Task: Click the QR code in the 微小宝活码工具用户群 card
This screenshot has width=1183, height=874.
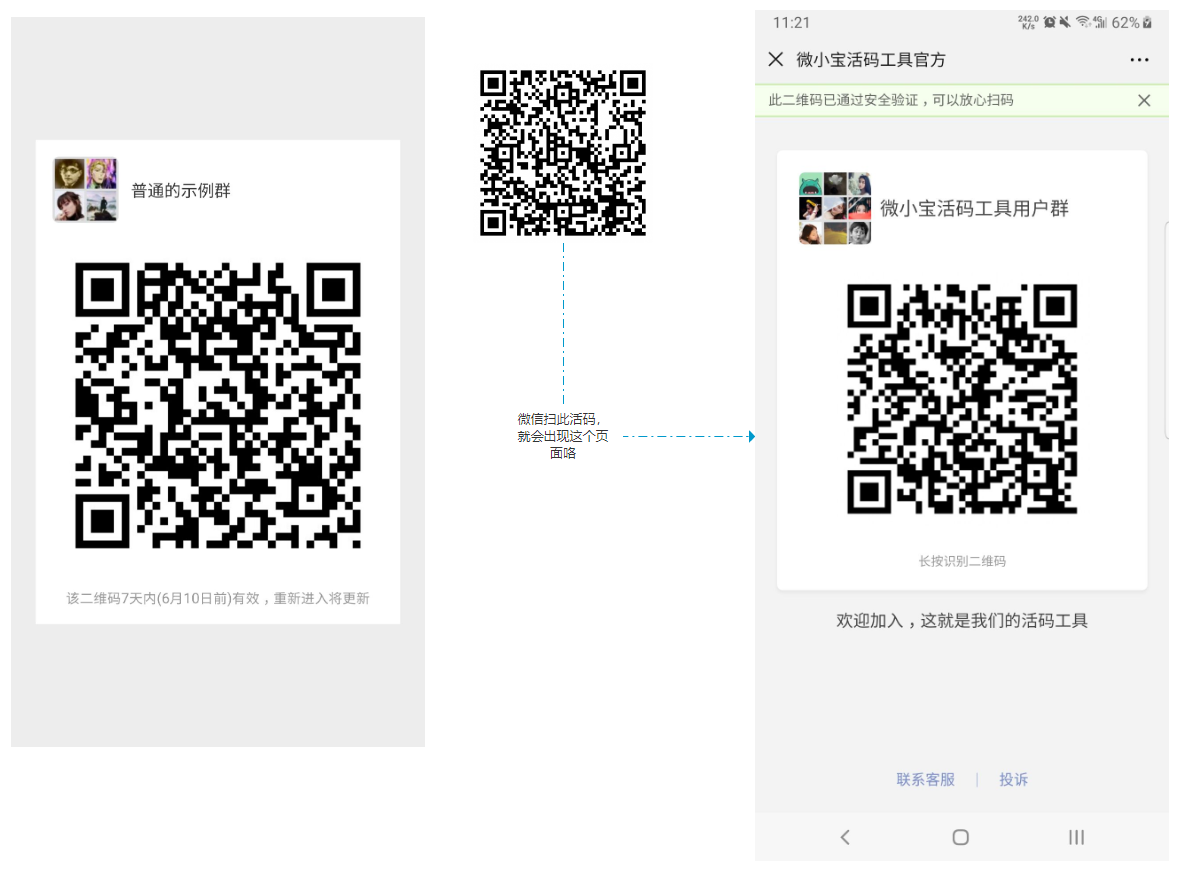Action: (x=962, y=399)
